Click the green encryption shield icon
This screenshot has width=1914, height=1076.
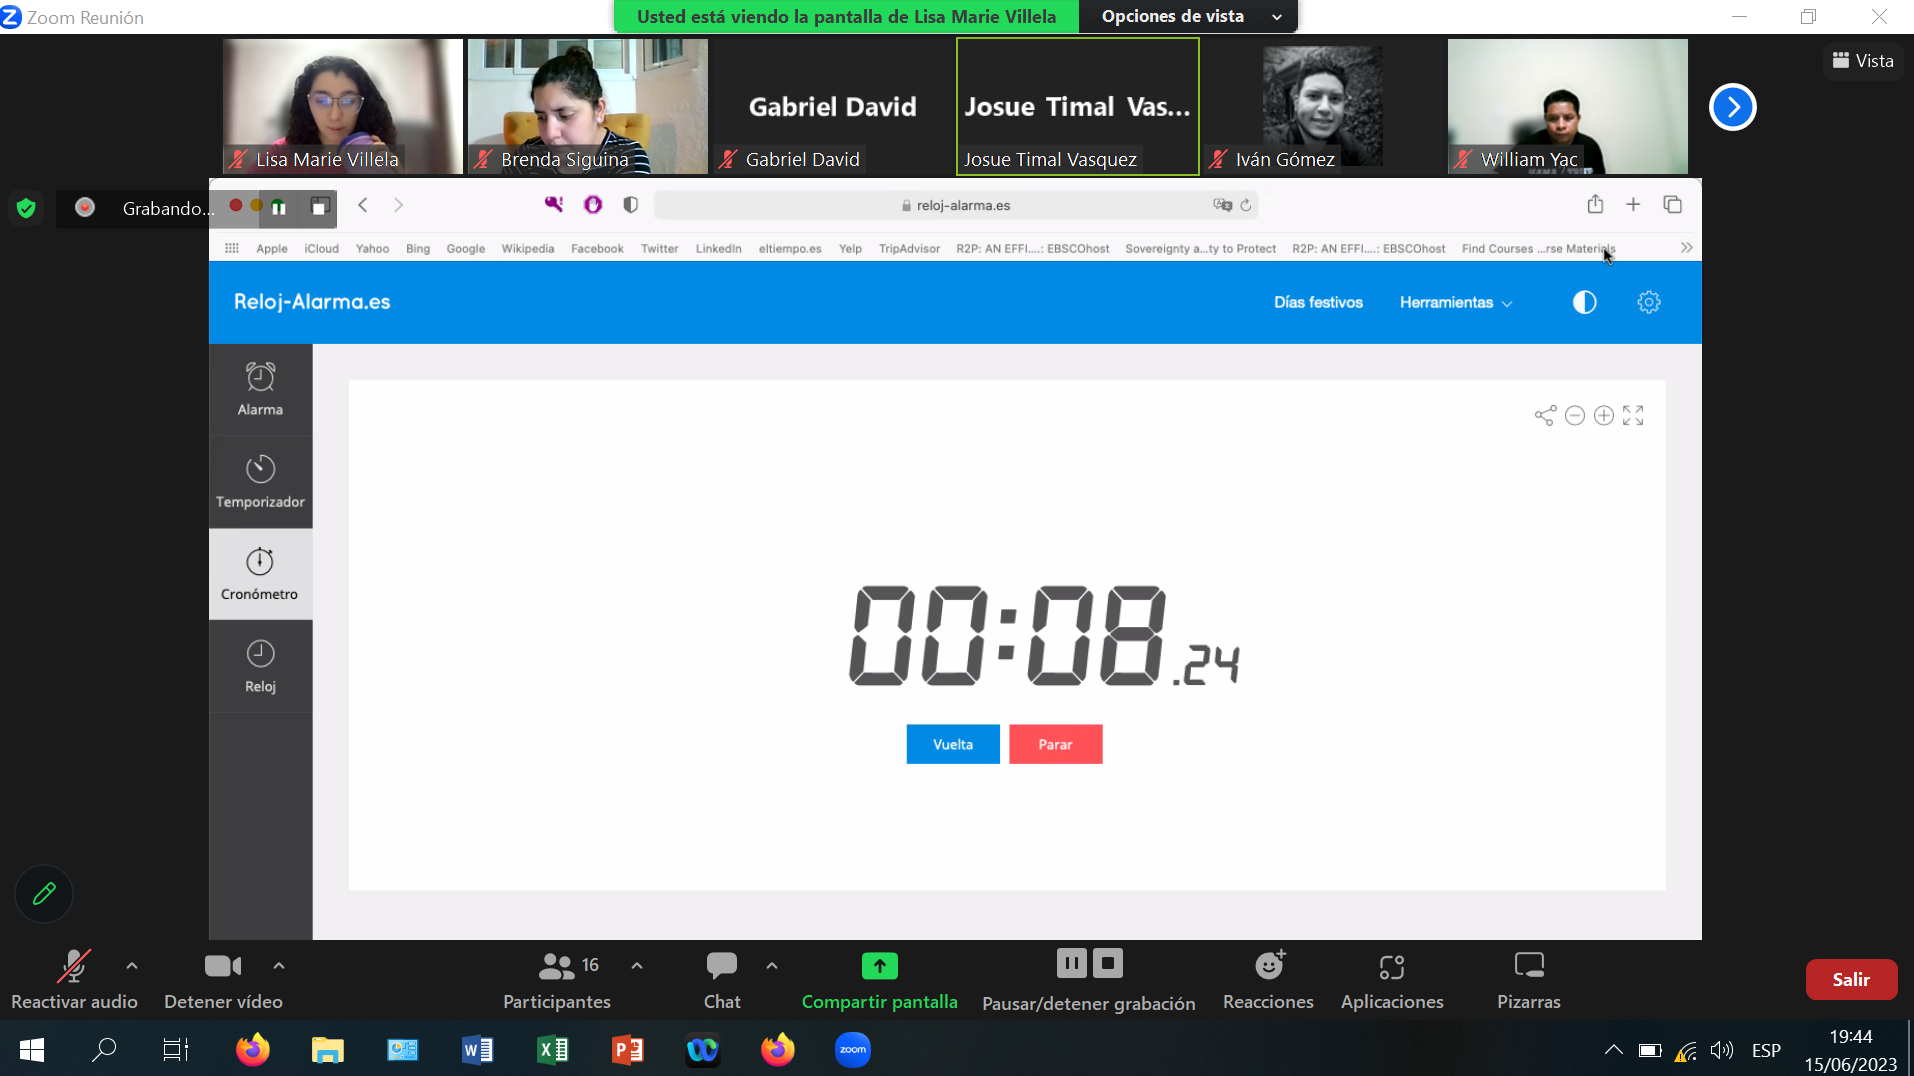click(x=27, y=208)
